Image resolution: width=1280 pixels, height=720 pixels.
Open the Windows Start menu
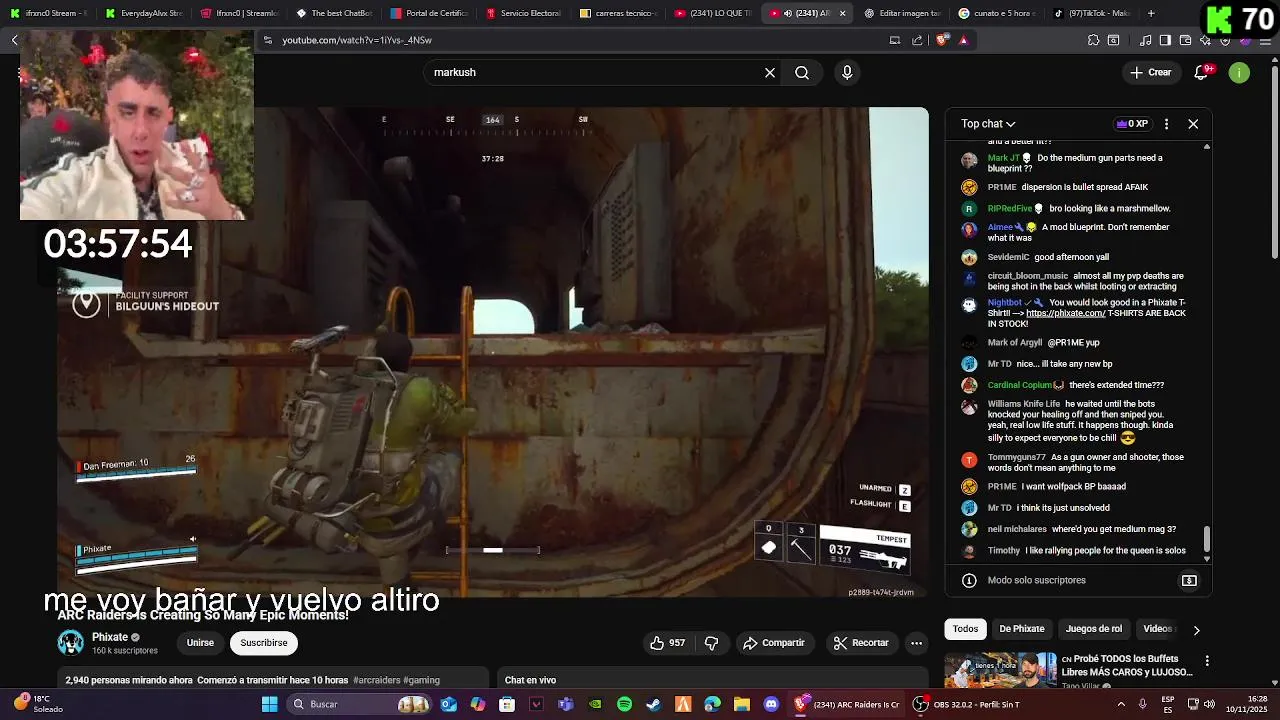(x=269, y=704)
